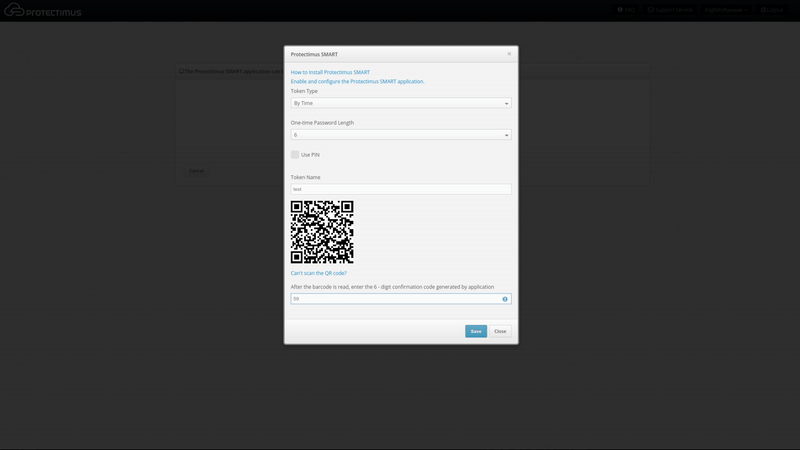This screenshot has height=450, width=800.
Task: Open the Can't scan the QR code link
Action: point(318,273)
